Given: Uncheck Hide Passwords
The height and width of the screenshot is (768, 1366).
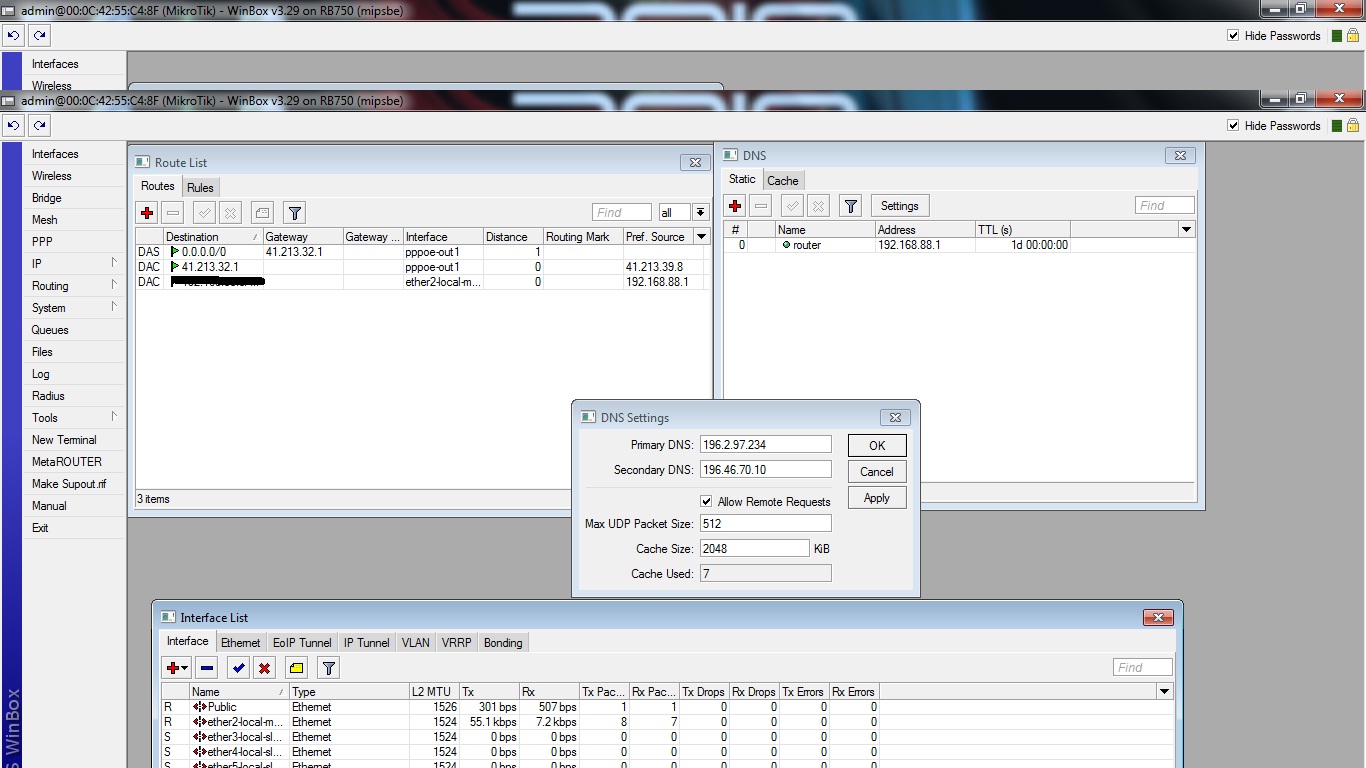Looking at the screenshot, I should 1233,125.
